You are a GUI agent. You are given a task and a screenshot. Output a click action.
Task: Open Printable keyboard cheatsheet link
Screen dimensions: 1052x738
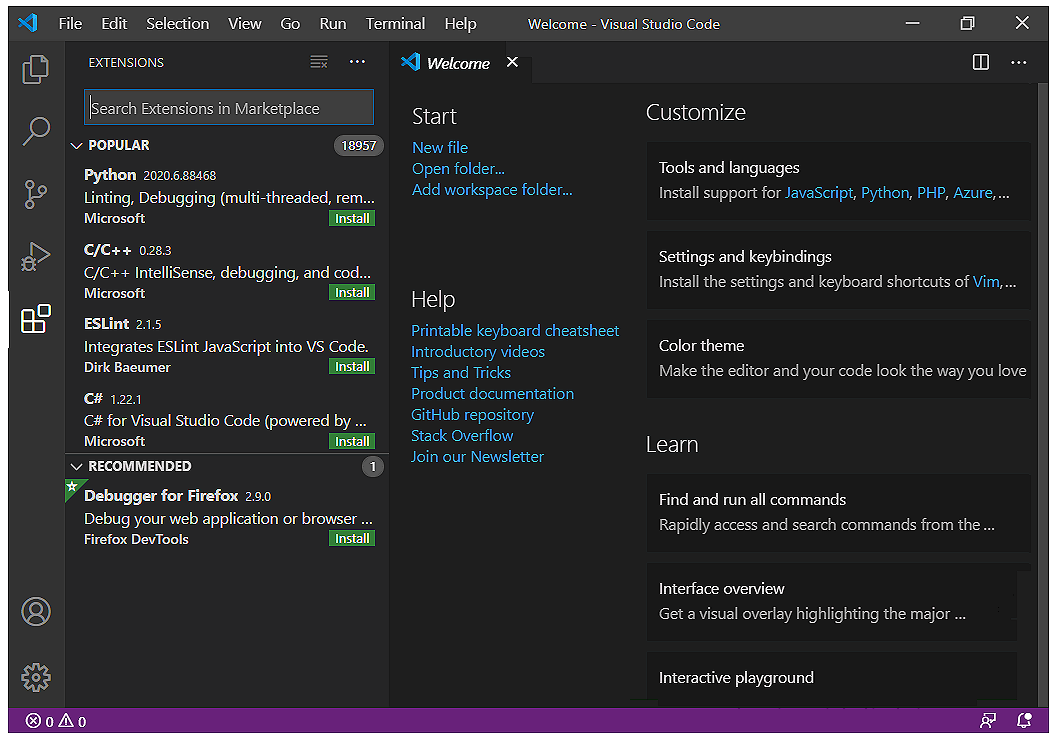(515, 331)
